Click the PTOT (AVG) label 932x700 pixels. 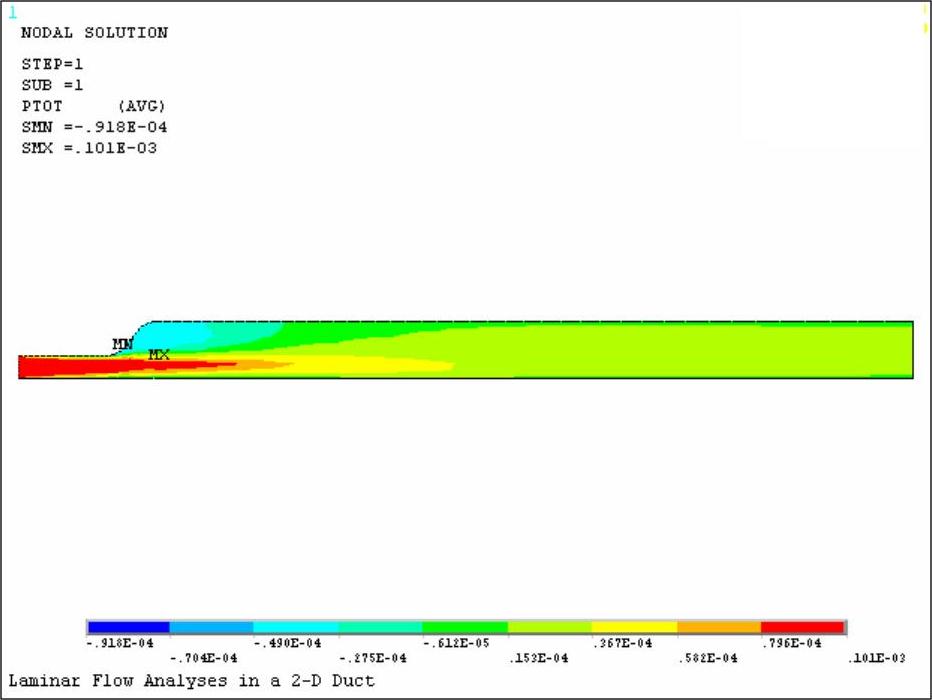point(93,106)
